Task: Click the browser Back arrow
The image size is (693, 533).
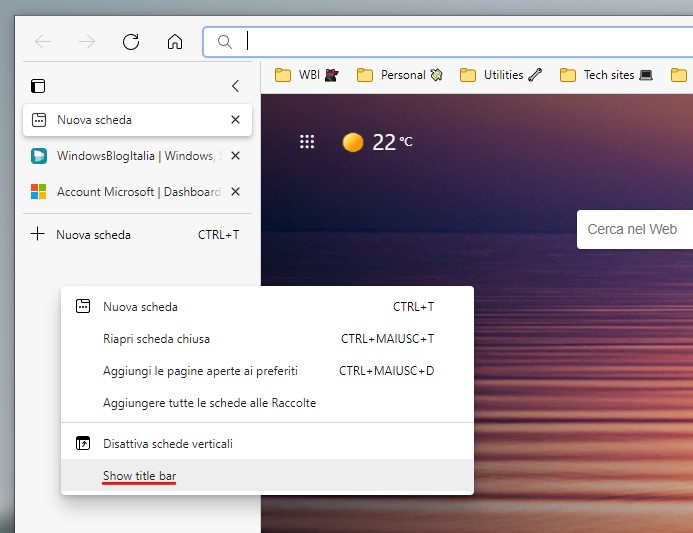Action: tap(43, 42)
